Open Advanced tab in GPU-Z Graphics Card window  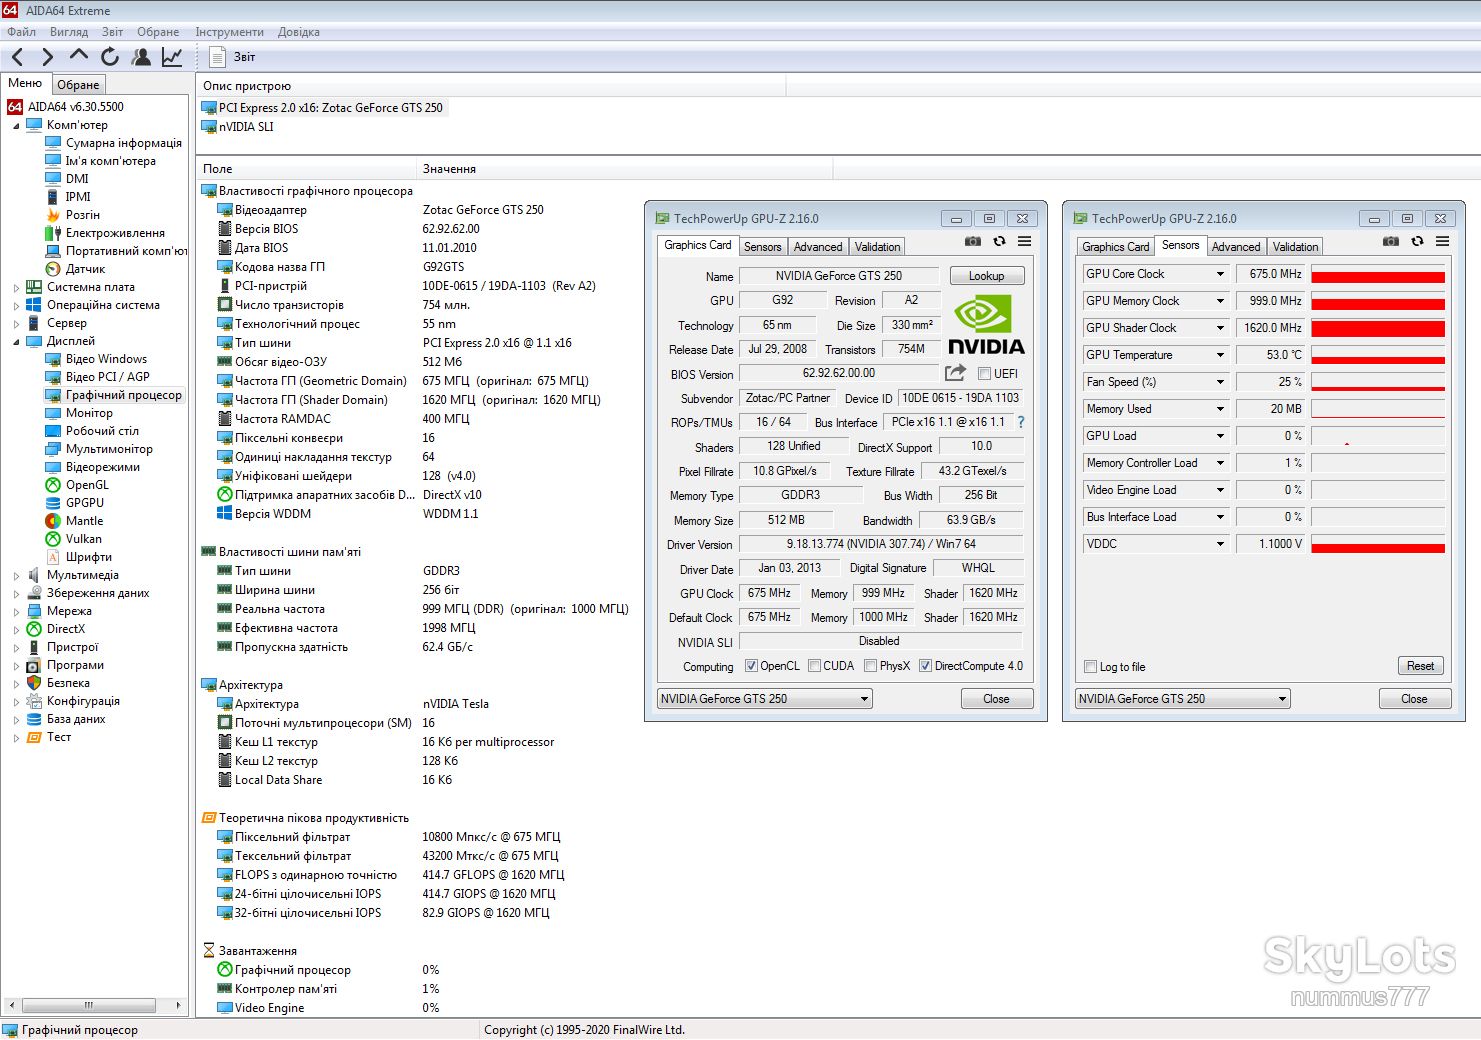(818, 247)
